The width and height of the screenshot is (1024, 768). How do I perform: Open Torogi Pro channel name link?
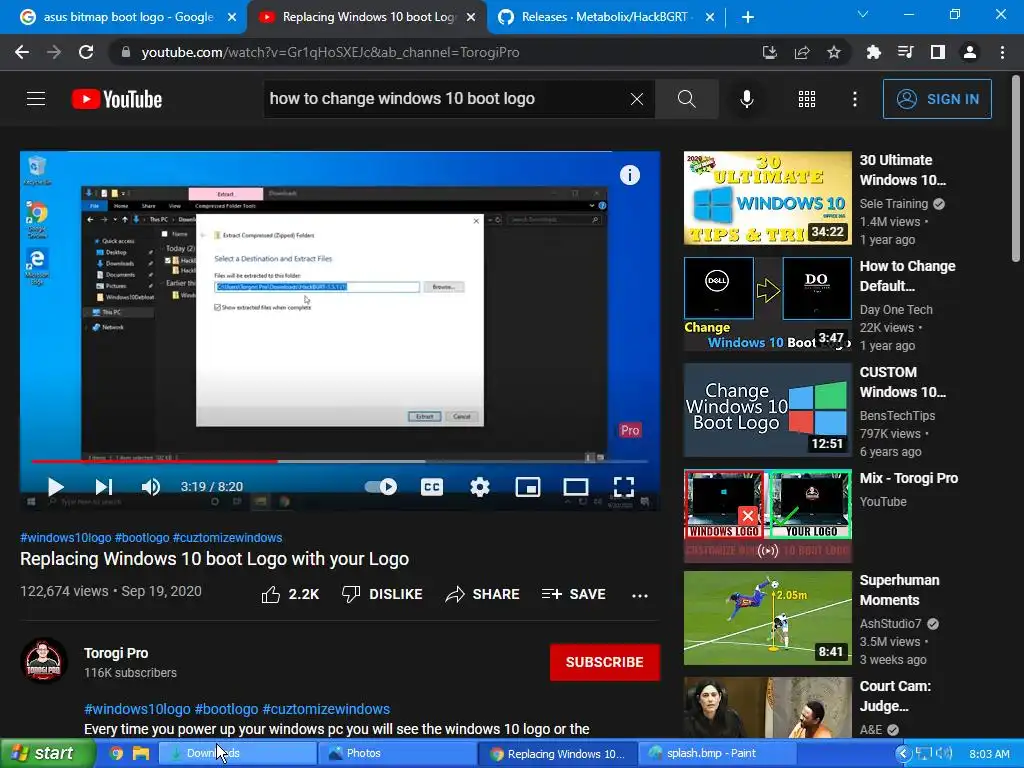(x=116, y=653)
